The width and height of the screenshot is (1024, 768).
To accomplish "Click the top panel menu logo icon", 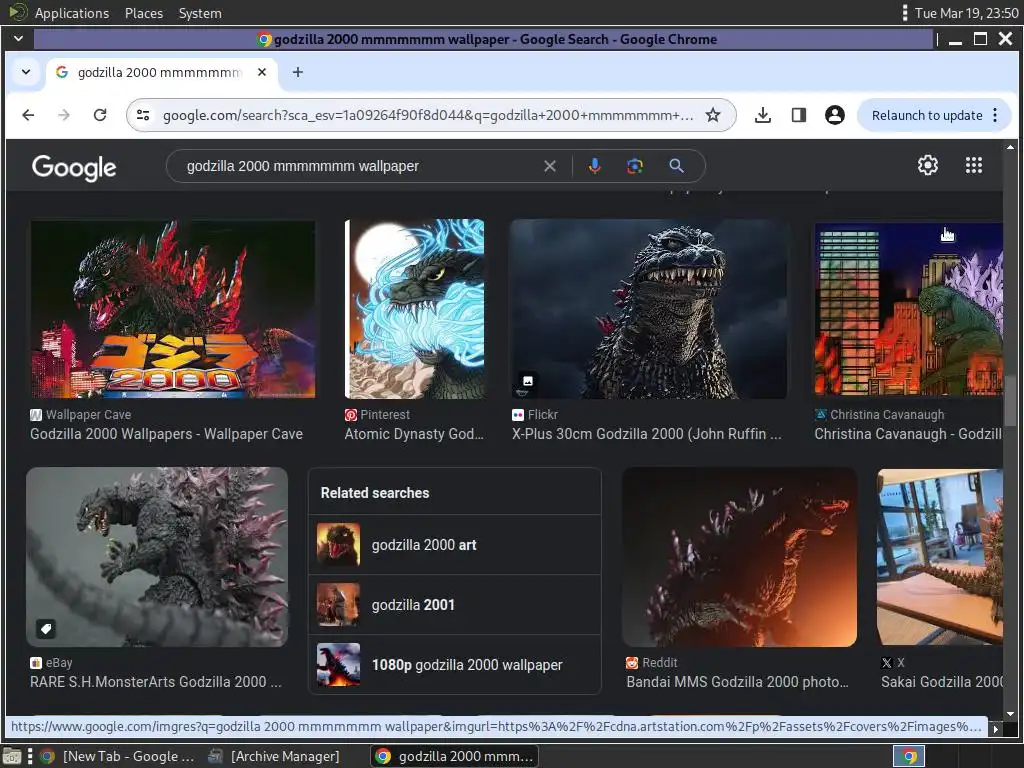I will click(x=17, y=12).
